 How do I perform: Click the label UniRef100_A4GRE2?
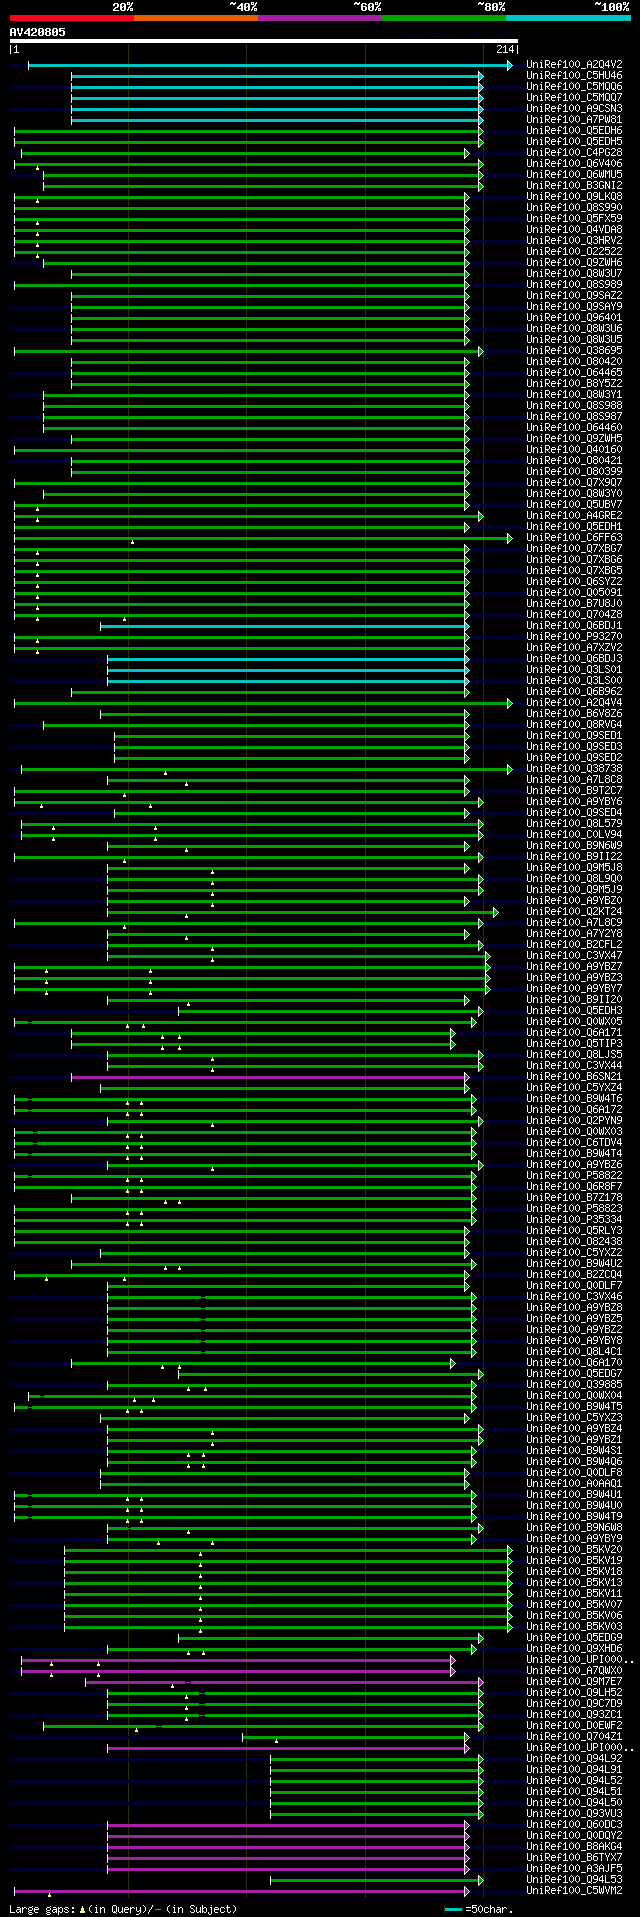(574, 515)
